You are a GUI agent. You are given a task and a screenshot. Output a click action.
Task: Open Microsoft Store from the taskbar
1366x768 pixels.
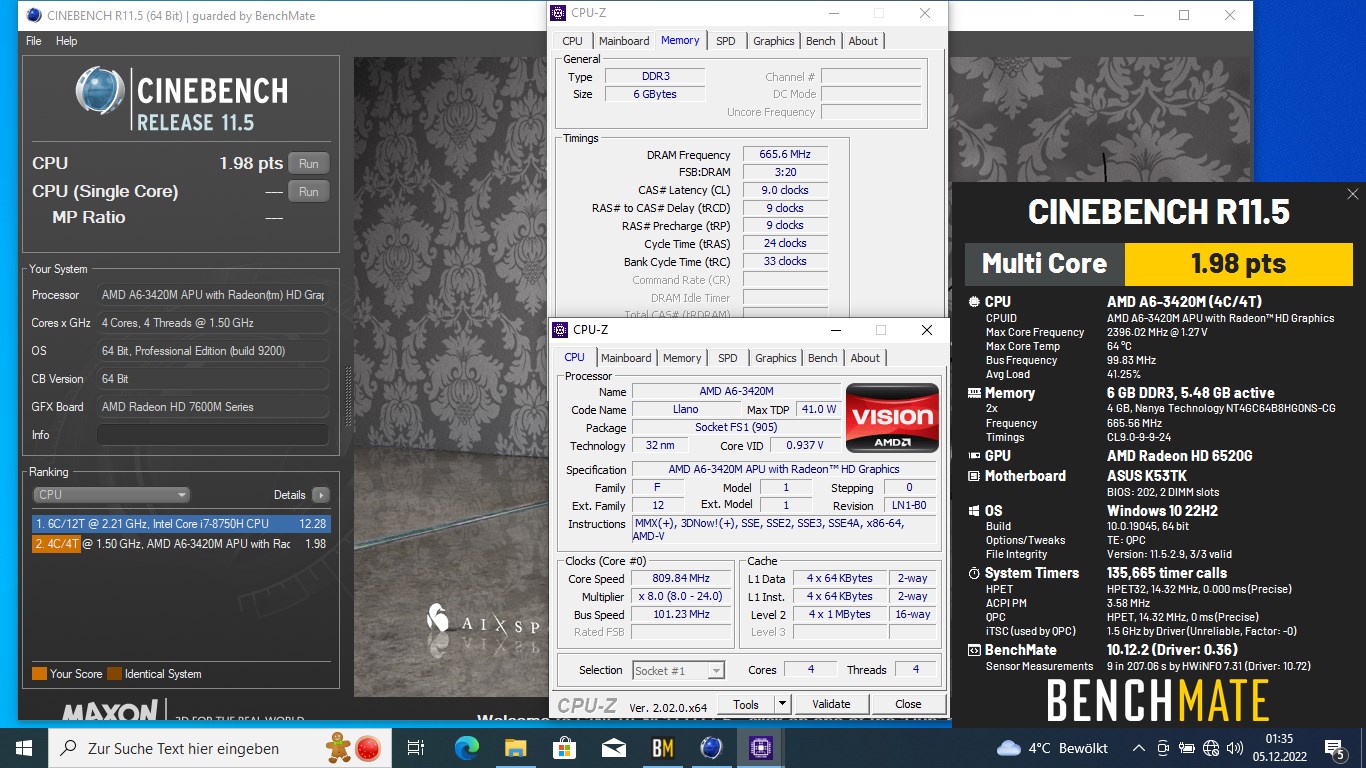coord(565,747)
